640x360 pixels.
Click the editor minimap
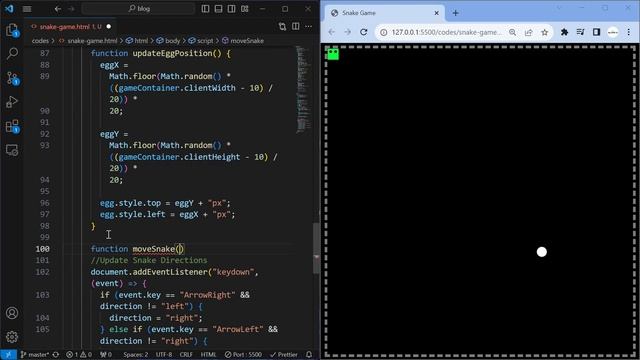click(303, 90)
